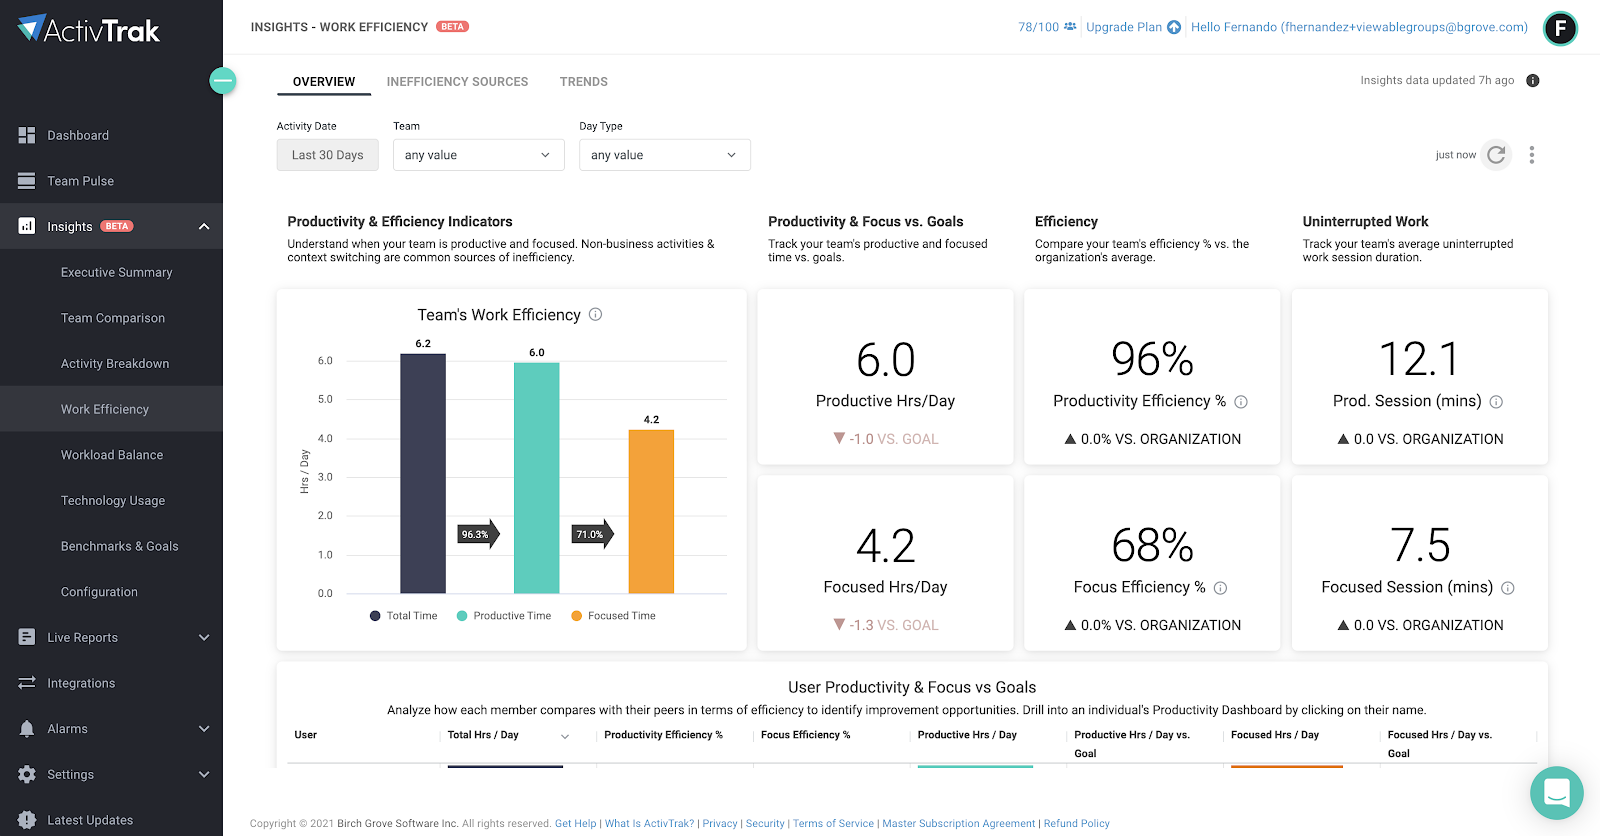Click the Alarms bell icon
The image size is (1600, 836).
27,729
